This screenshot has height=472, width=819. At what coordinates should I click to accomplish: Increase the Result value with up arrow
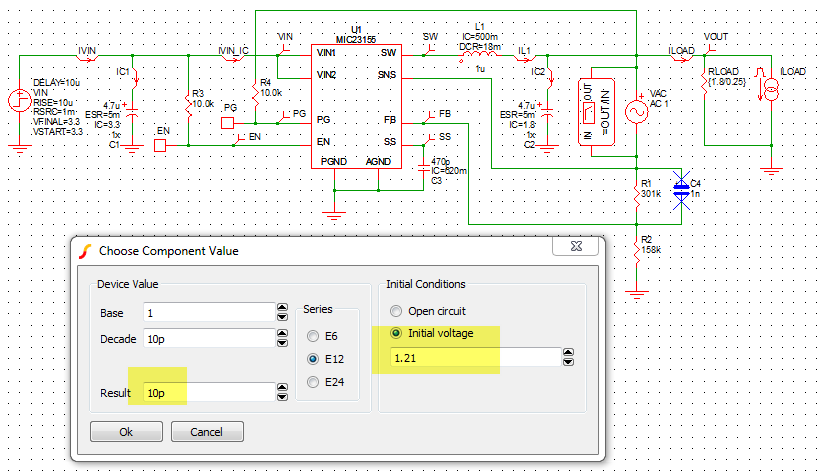click(x=282, y=388)
